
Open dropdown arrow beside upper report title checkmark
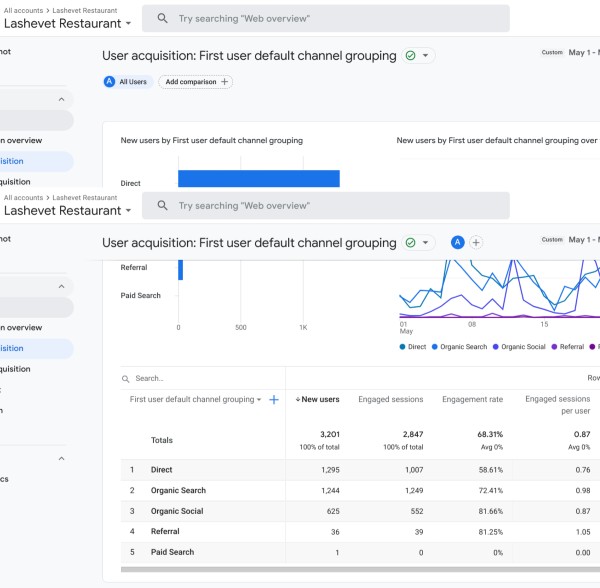click(425, 56)
